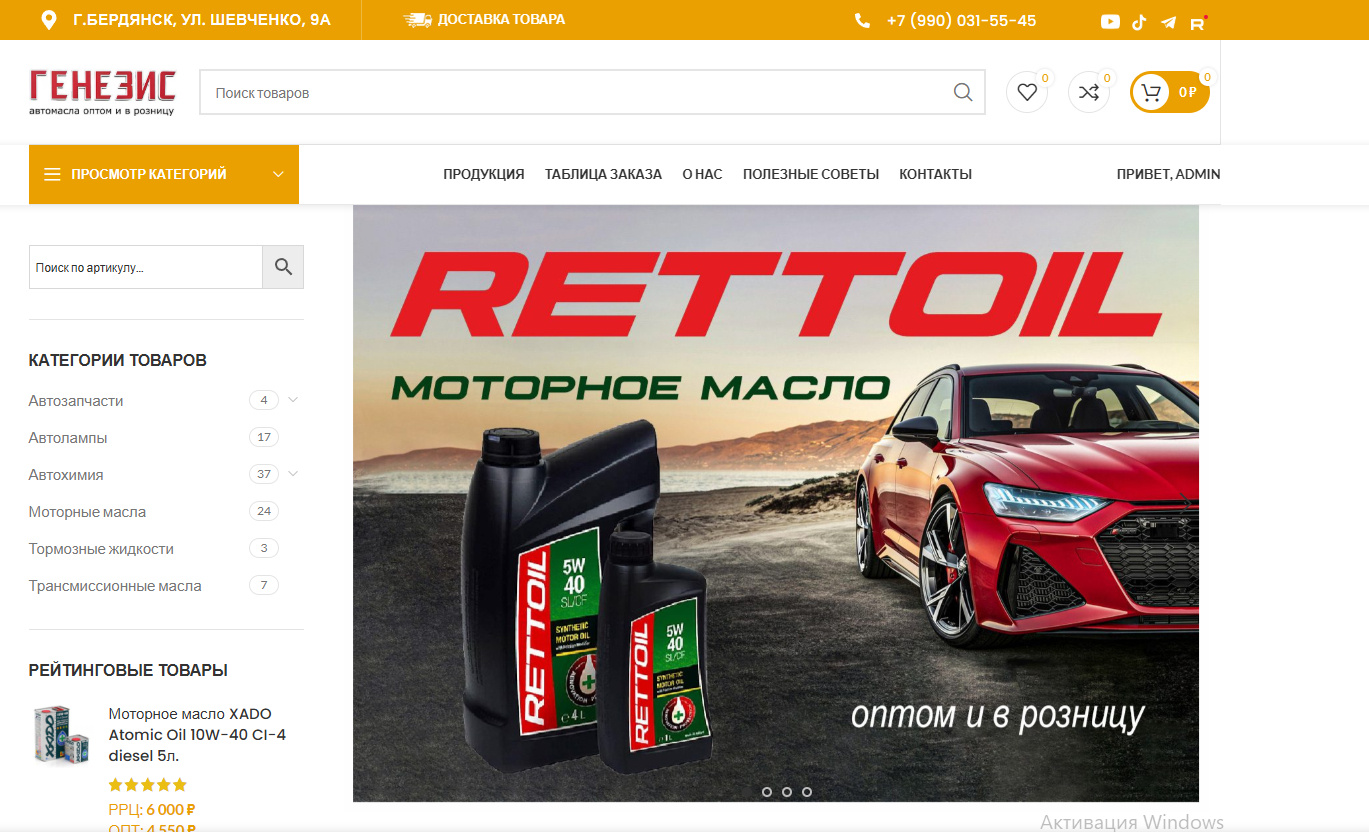Open the Моторное масло XADO Atomic Oil product title
This screenshot has width=1369, height=832.
click(x=197, y=735)
